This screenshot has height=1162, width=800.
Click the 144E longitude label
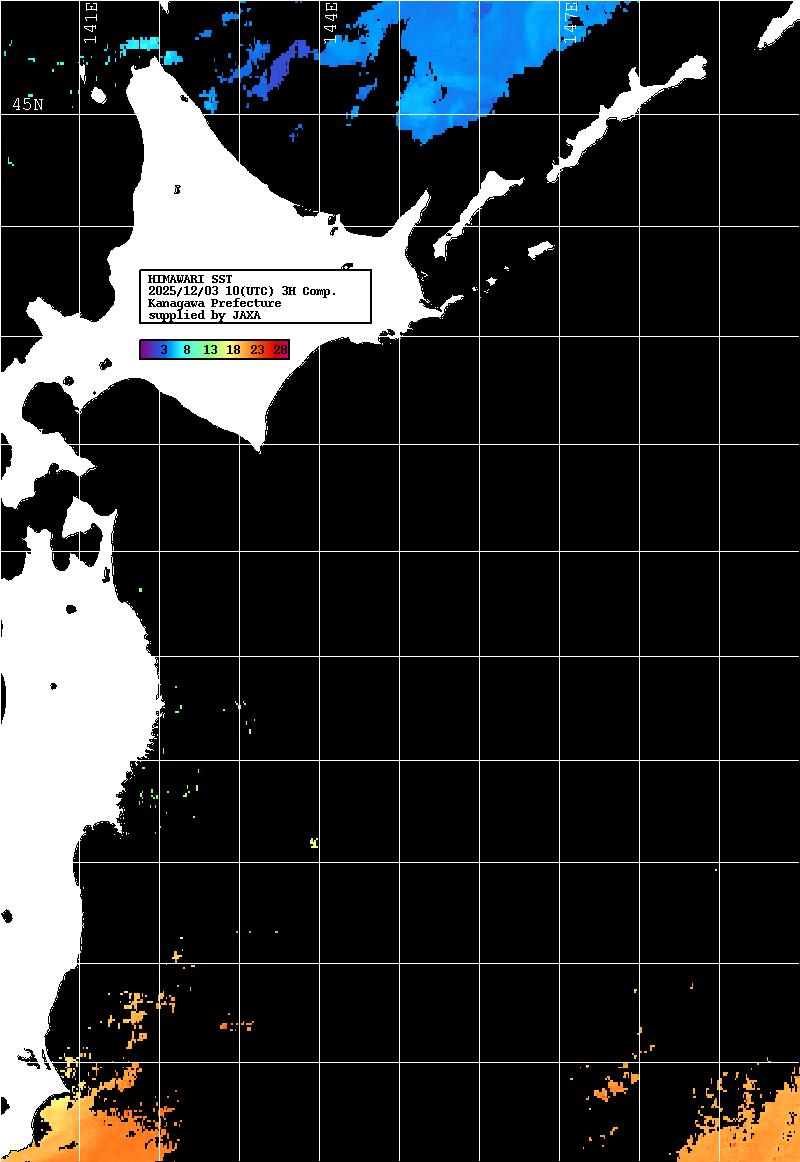[x=331, y=22]
